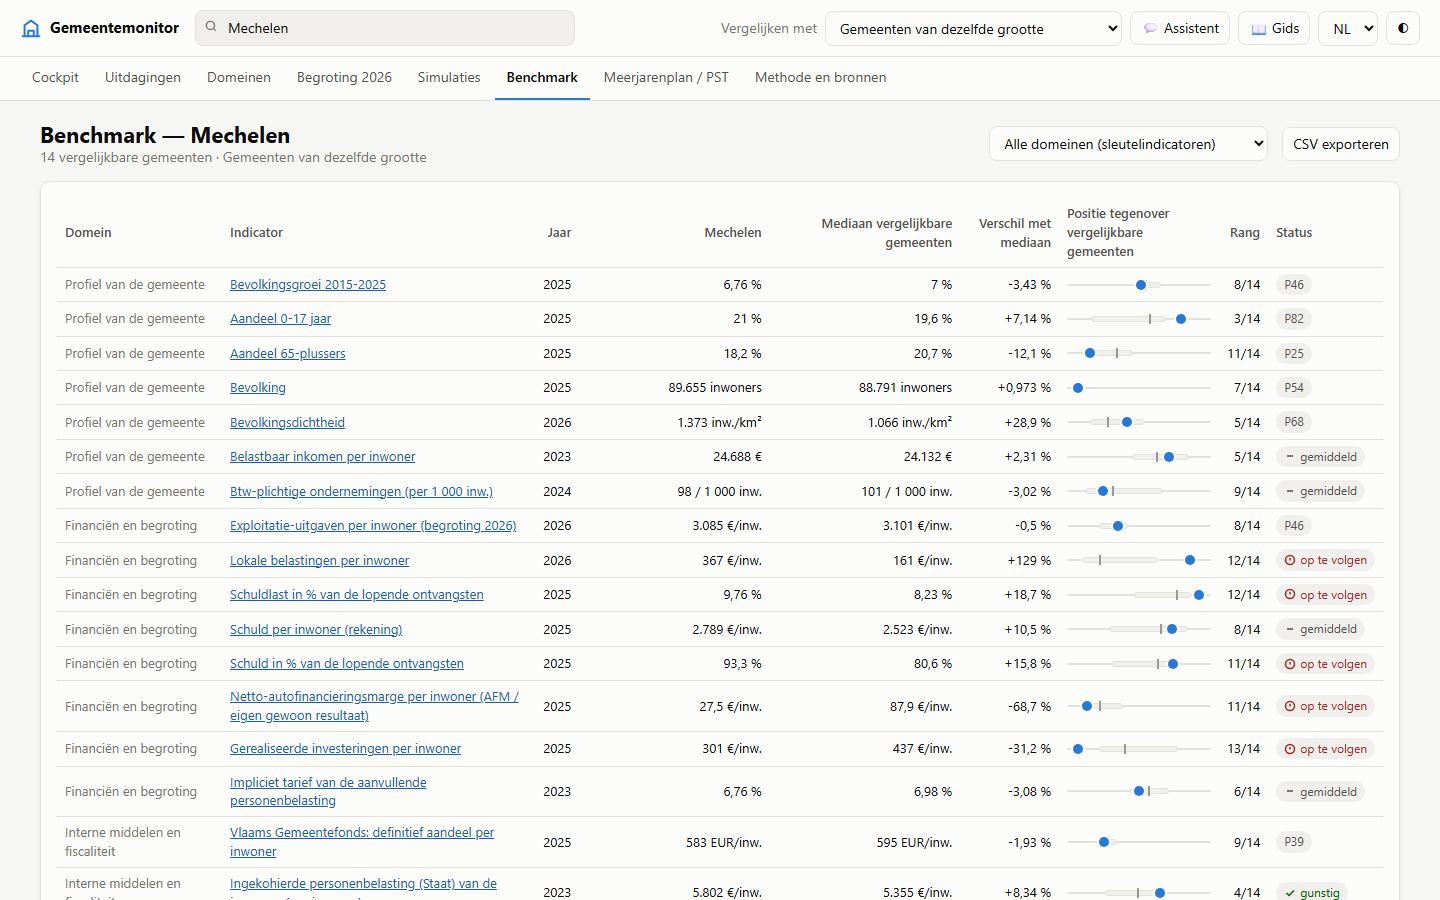Toggle the dark mode contrast icon

[x=1403, y=28]
